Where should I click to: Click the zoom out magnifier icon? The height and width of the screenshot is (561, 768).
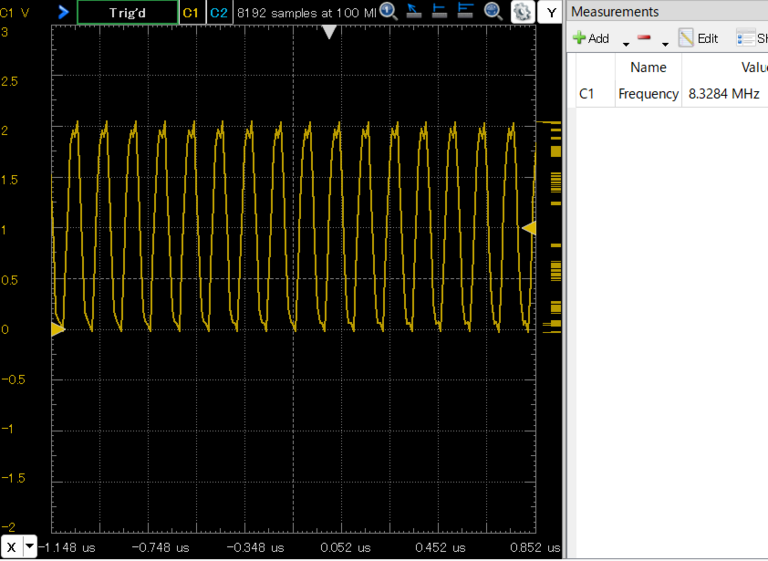pos(492,12)
